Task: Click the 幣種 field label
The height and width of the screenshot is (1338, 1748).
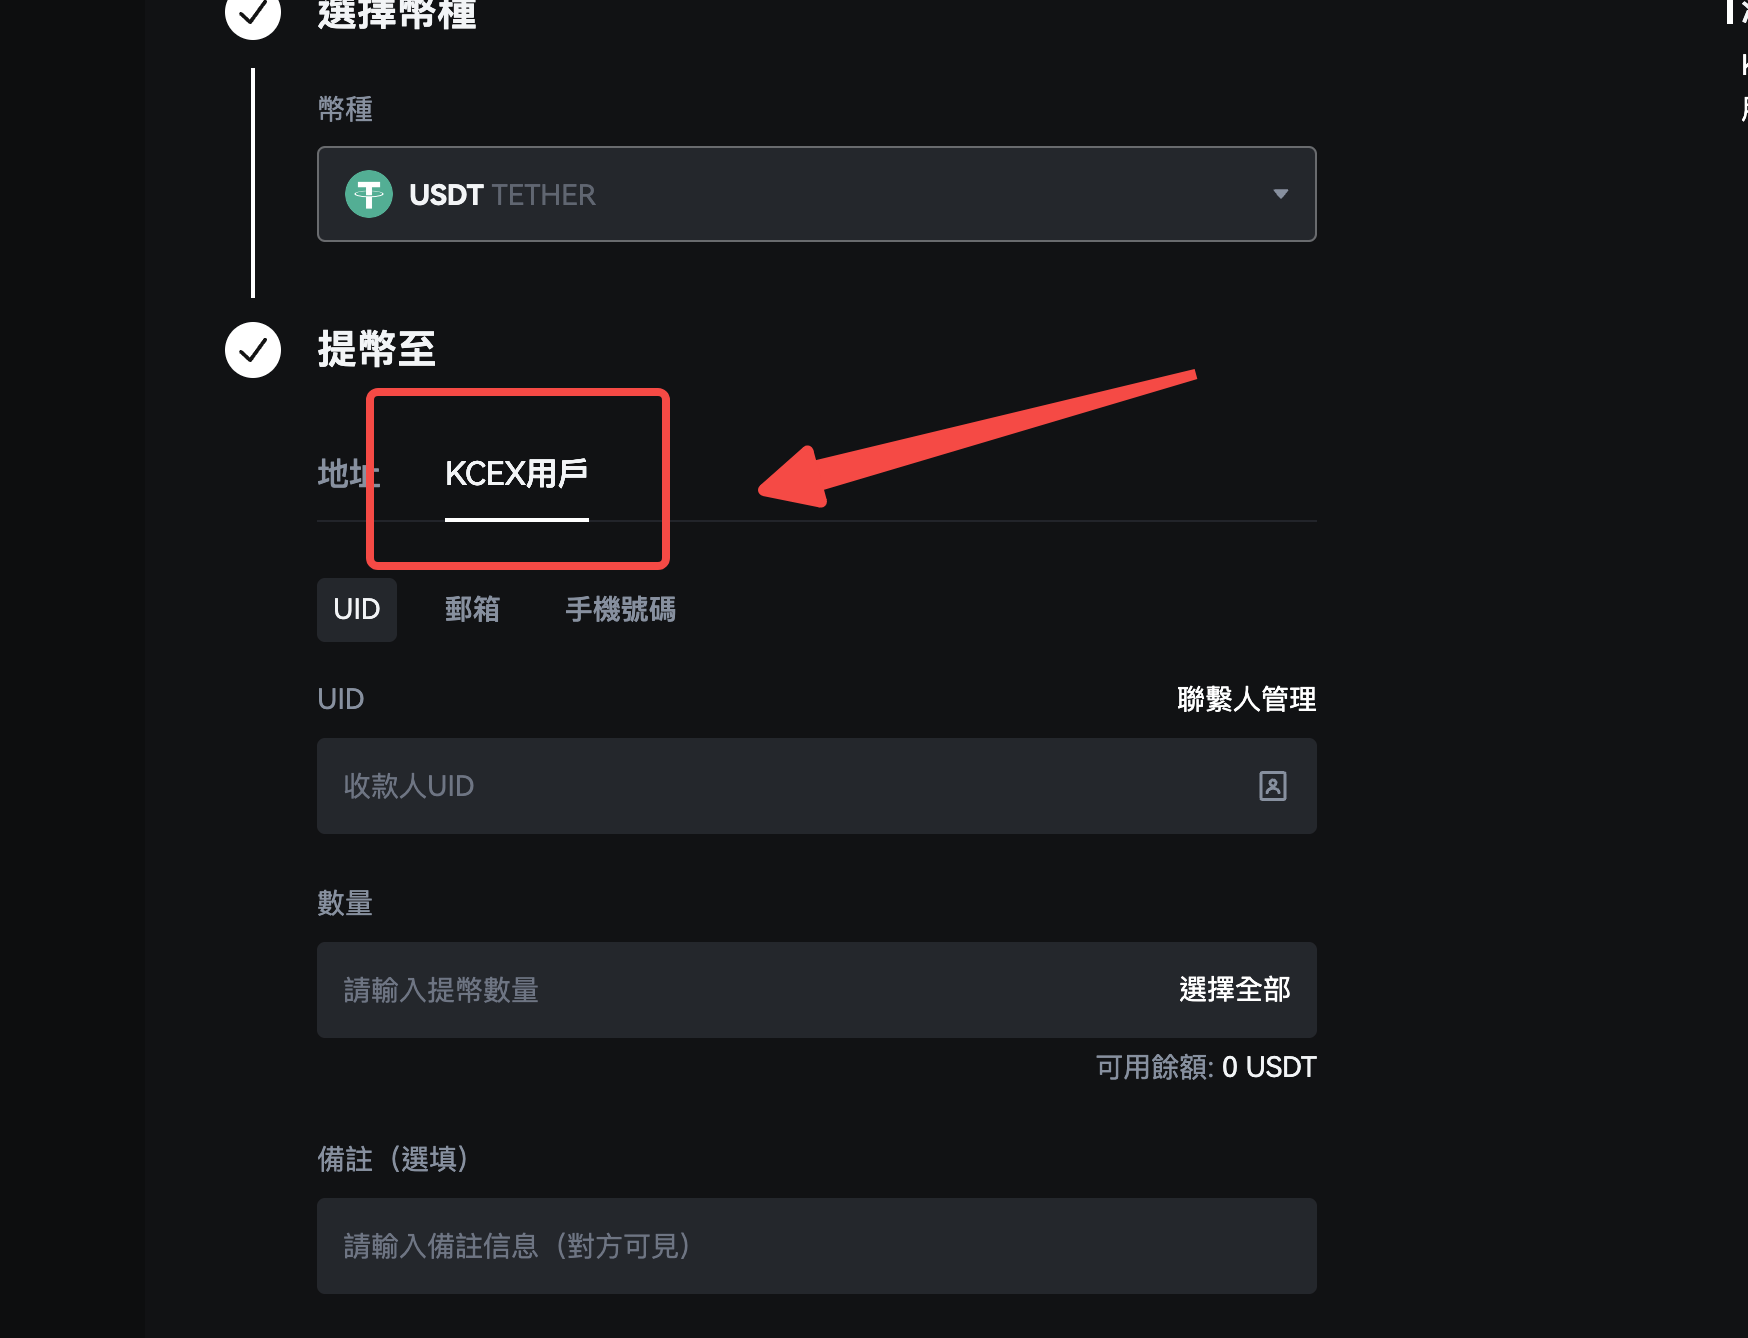Action: click(345, 109)
